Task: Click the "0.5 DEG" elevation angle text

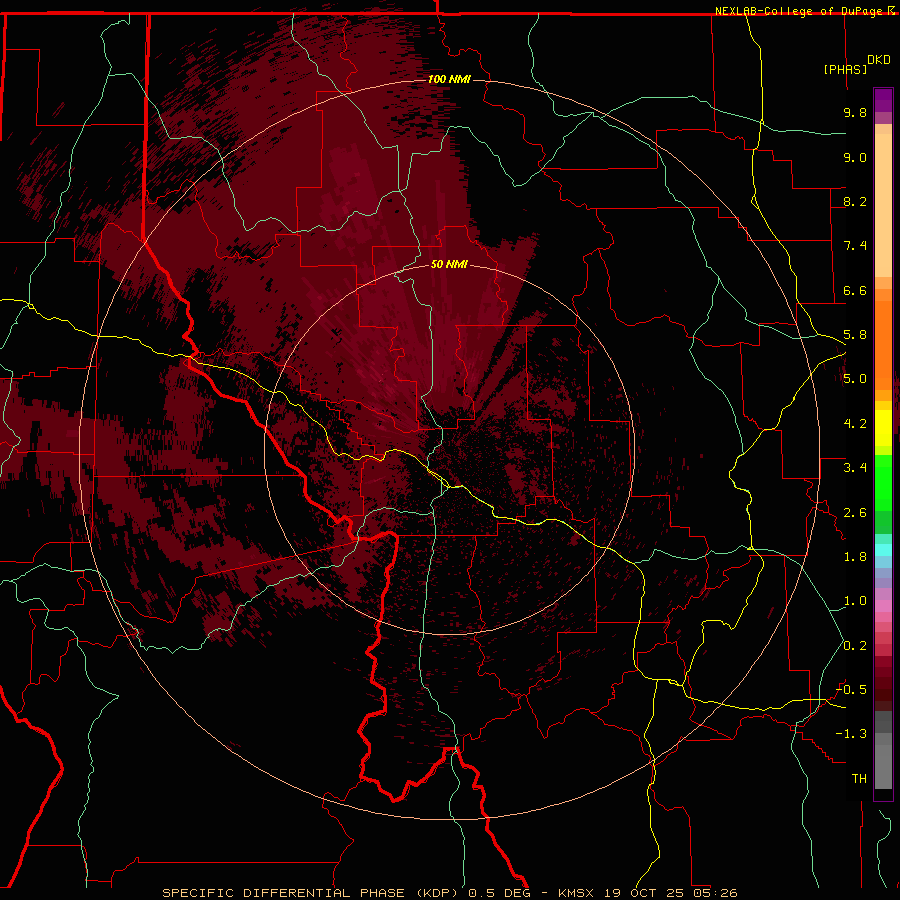Action: pos(500,893)
